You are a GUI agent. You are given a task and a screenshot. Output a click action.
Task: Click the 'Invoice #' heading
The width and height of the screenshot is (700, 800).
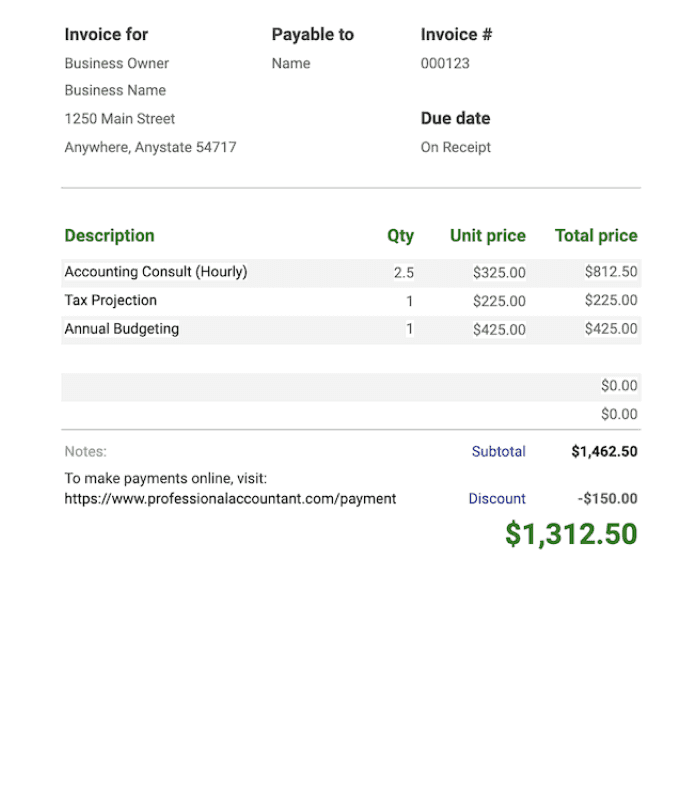coord(456,34)
